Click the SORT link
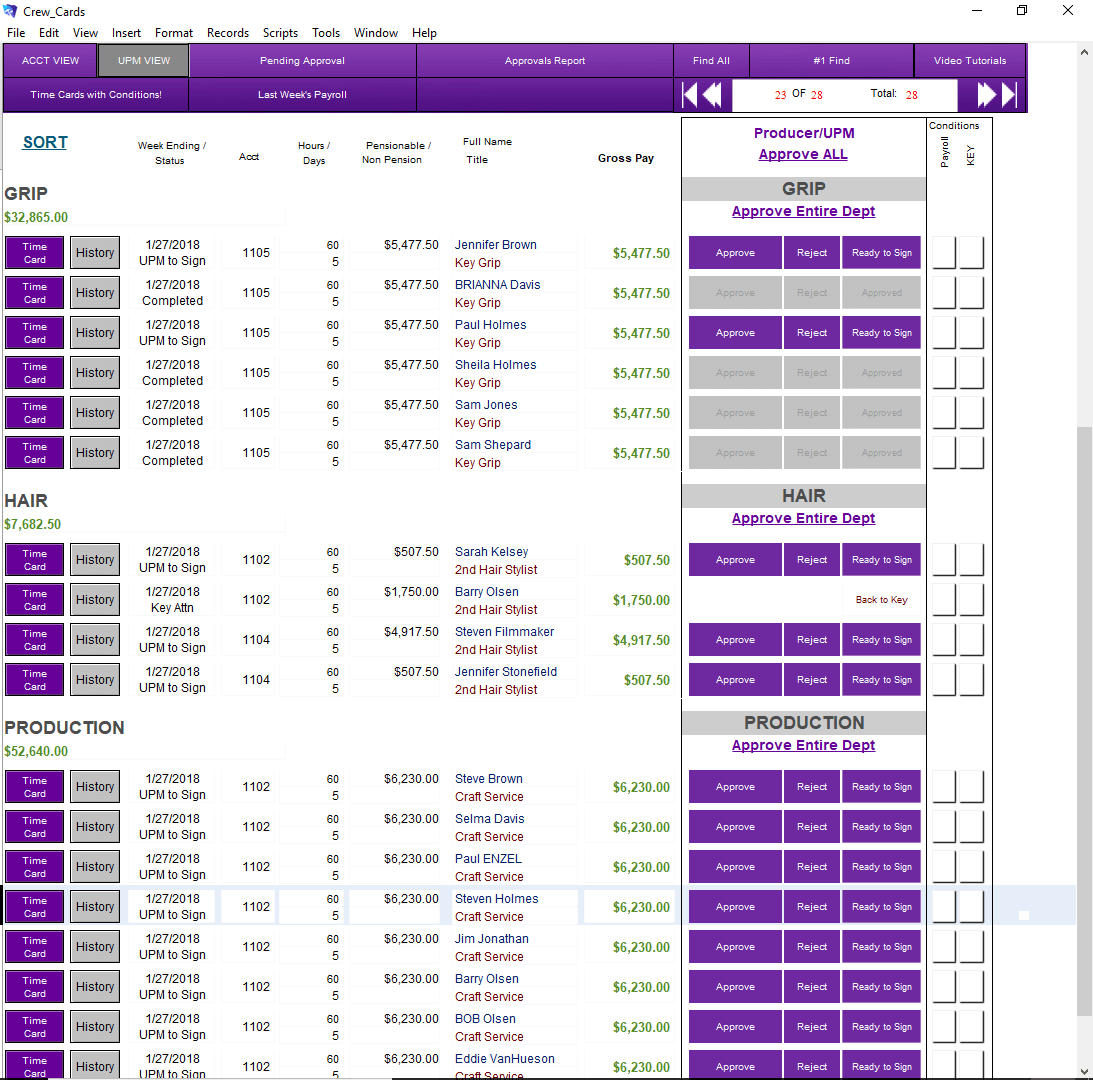This screenshot has height=1080, width=1093. tap(45, 142)
